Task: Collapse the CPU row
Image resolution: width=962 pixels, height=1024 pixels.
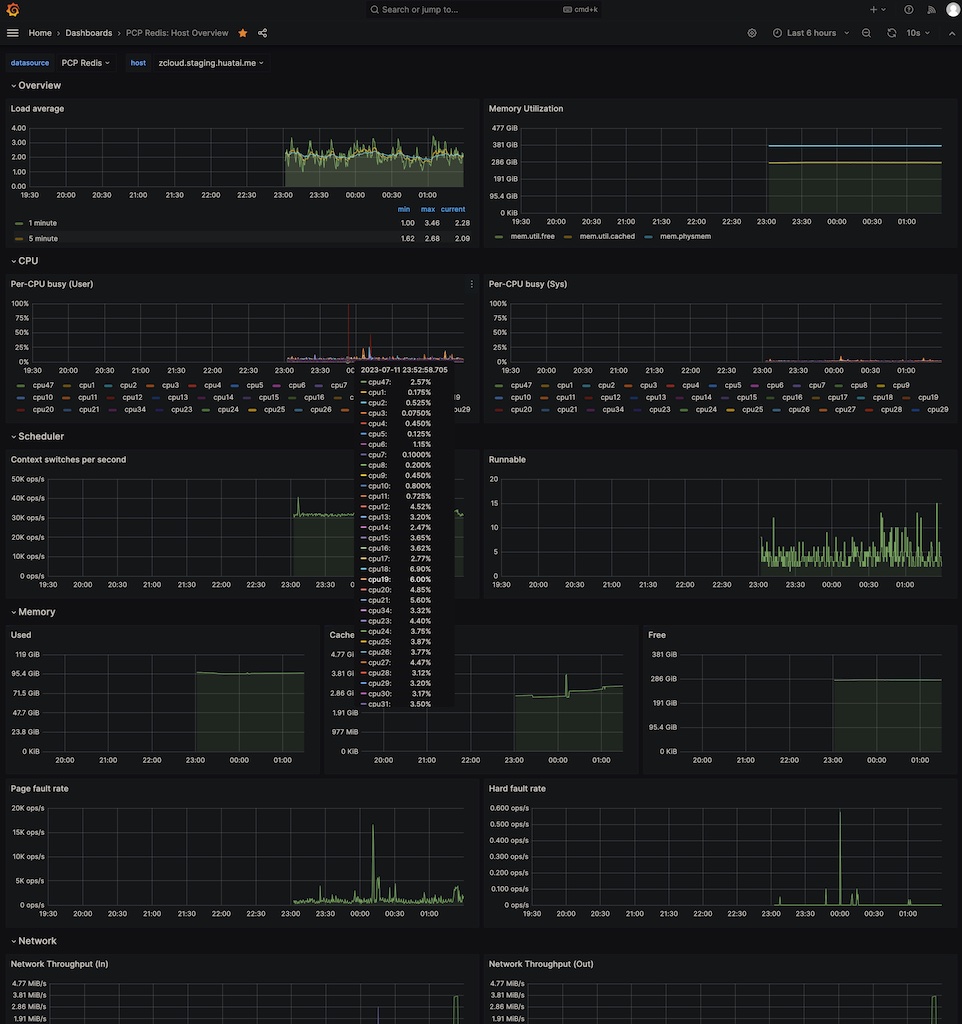Action: point(25,261)
